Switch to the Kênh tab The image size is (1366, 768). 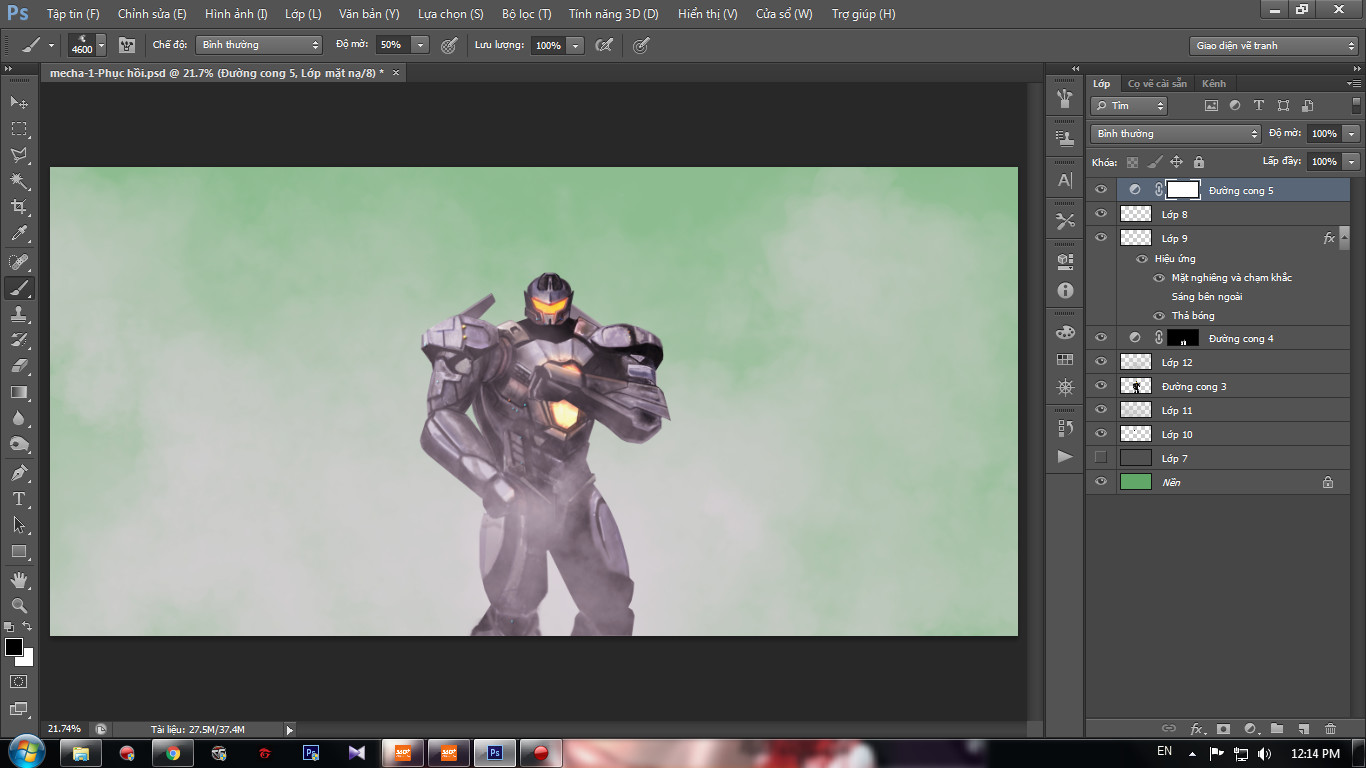(x=1214, y=83)
